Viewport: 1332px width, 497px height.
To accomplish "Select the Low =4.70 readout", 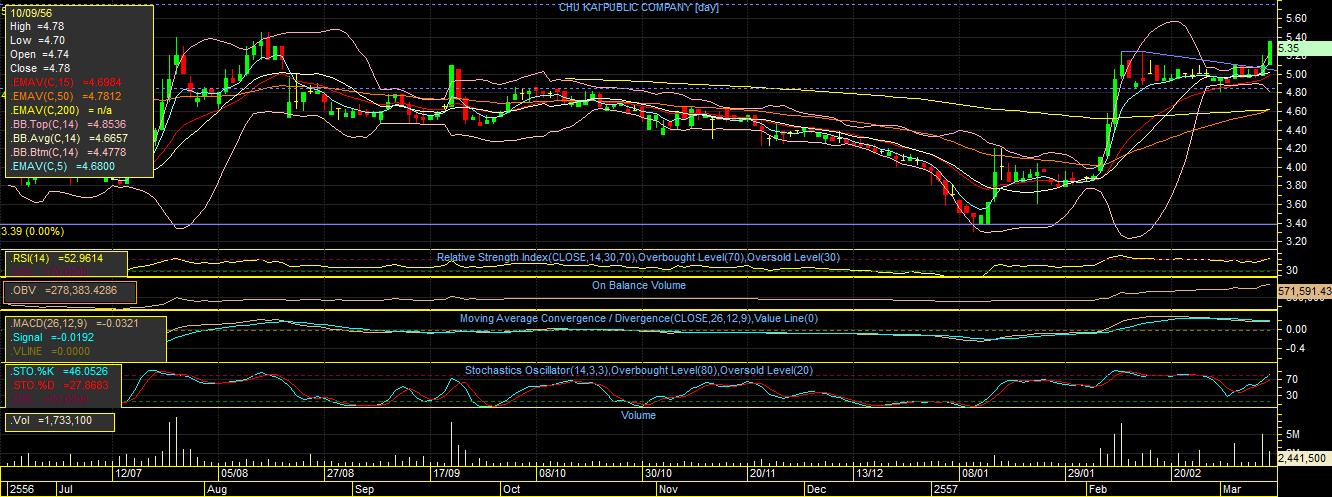I will (39, 40).
